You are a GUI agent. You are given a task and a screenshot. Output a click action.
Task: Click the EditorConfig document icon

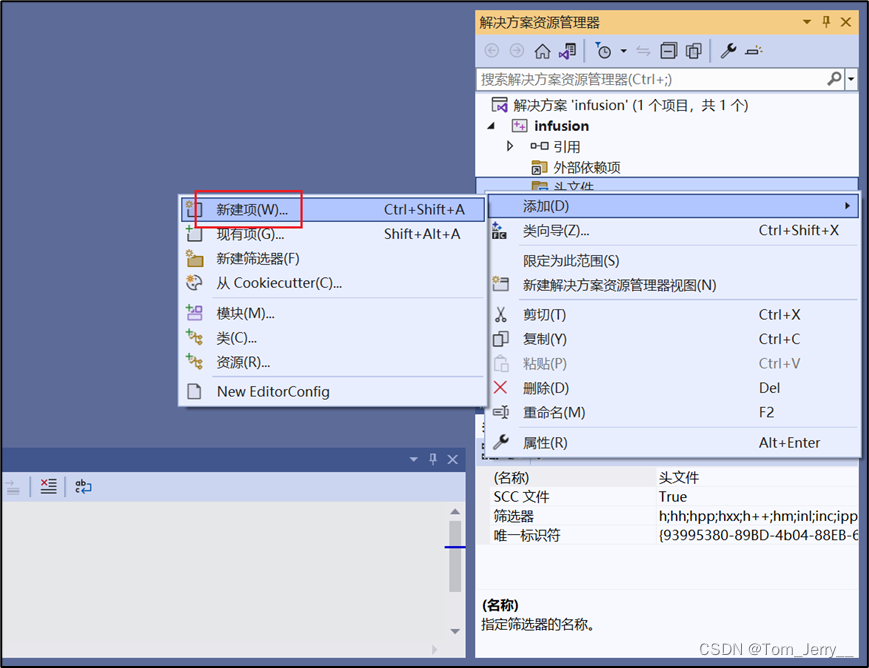194,391
